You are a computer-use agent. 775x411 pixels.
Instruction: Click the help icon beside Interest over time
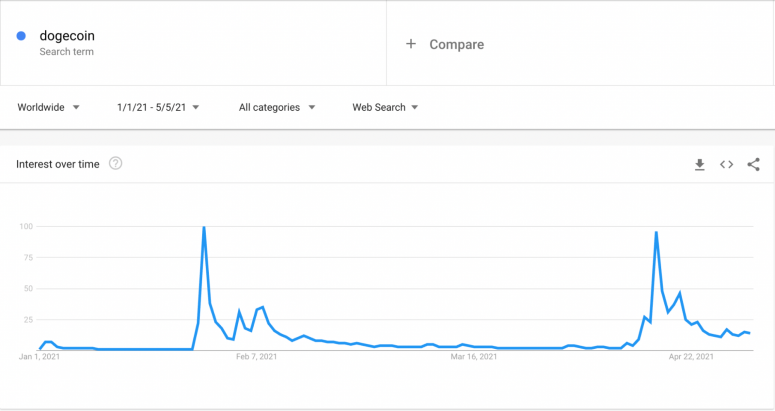pyautogui.click(x=116, y=164)
